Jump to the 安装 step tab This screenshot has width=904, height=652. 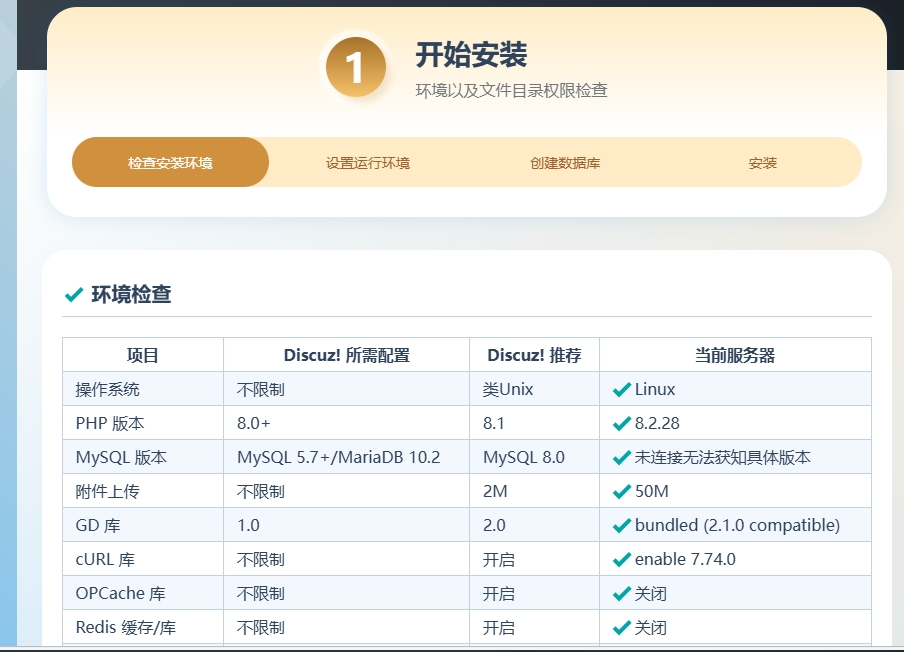click(762, 163)
